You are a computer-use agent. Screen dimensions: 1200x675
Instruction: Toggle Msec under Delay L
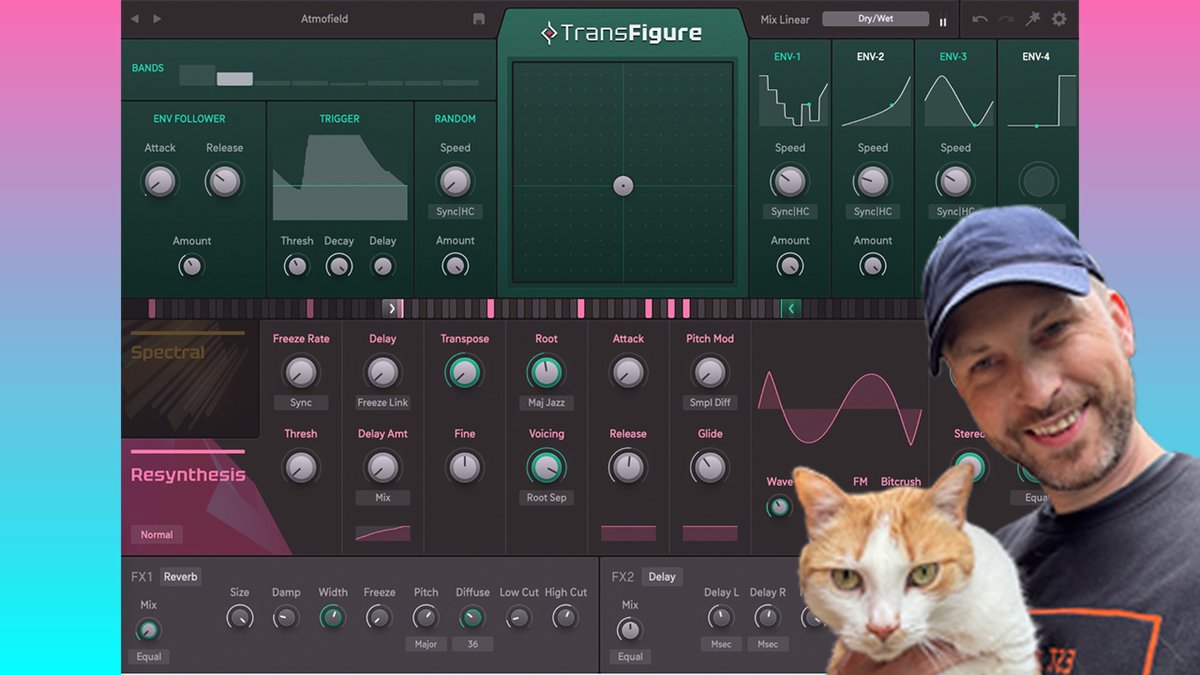721,644
